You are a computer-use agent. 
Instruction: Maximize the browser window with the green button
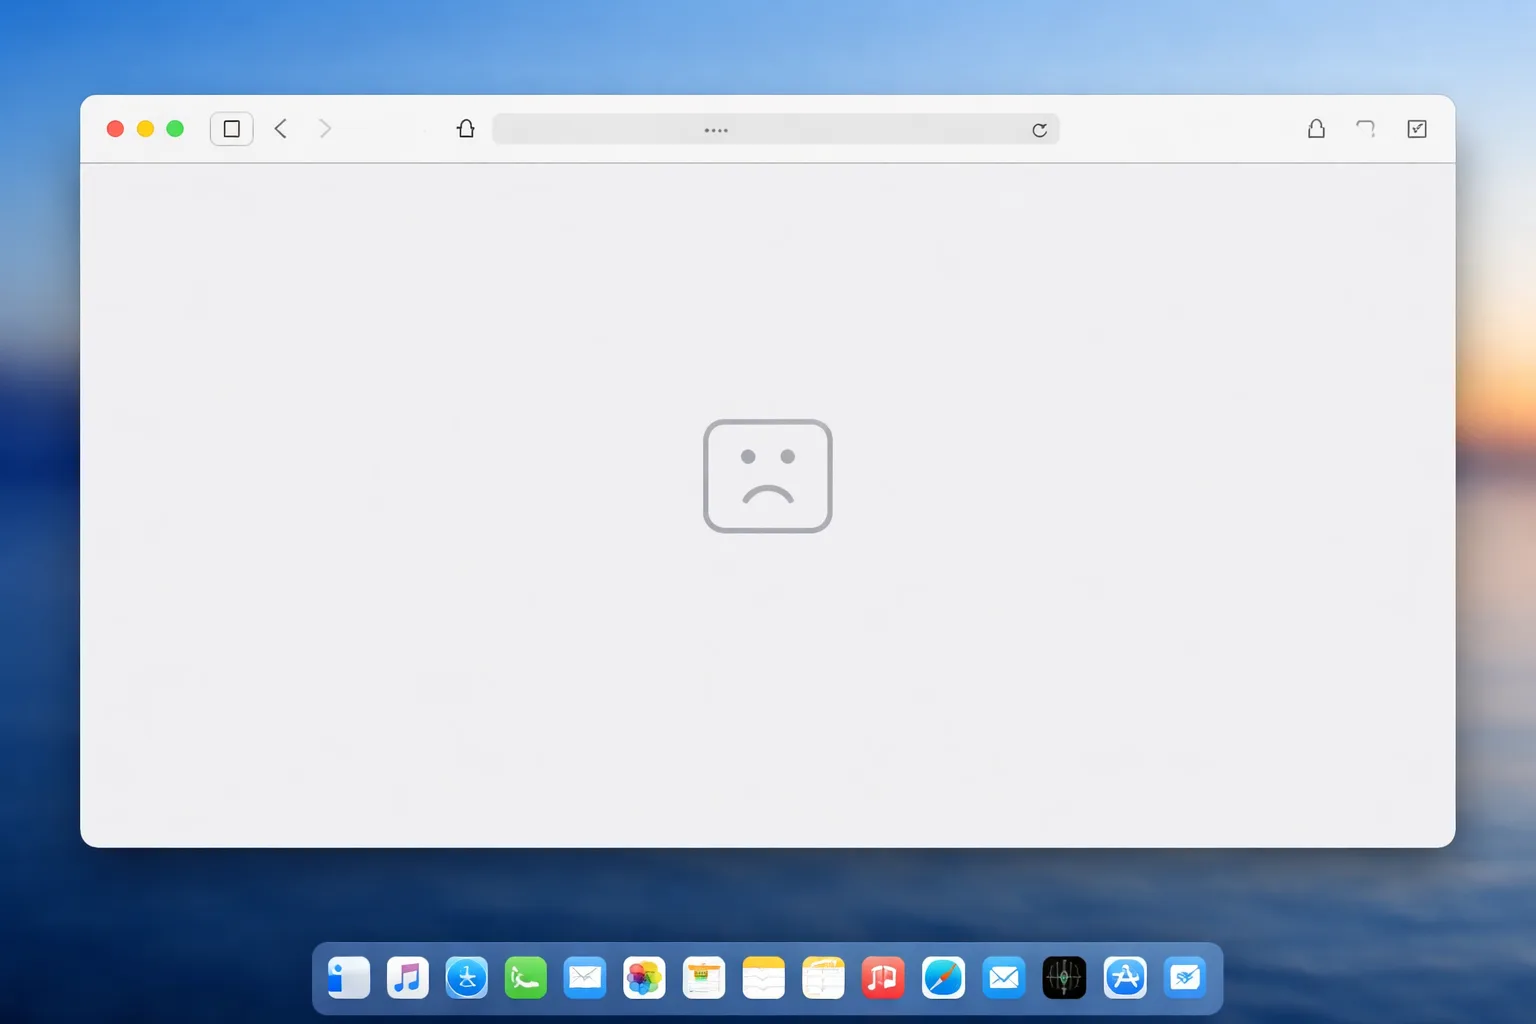[x=175, y=129]
